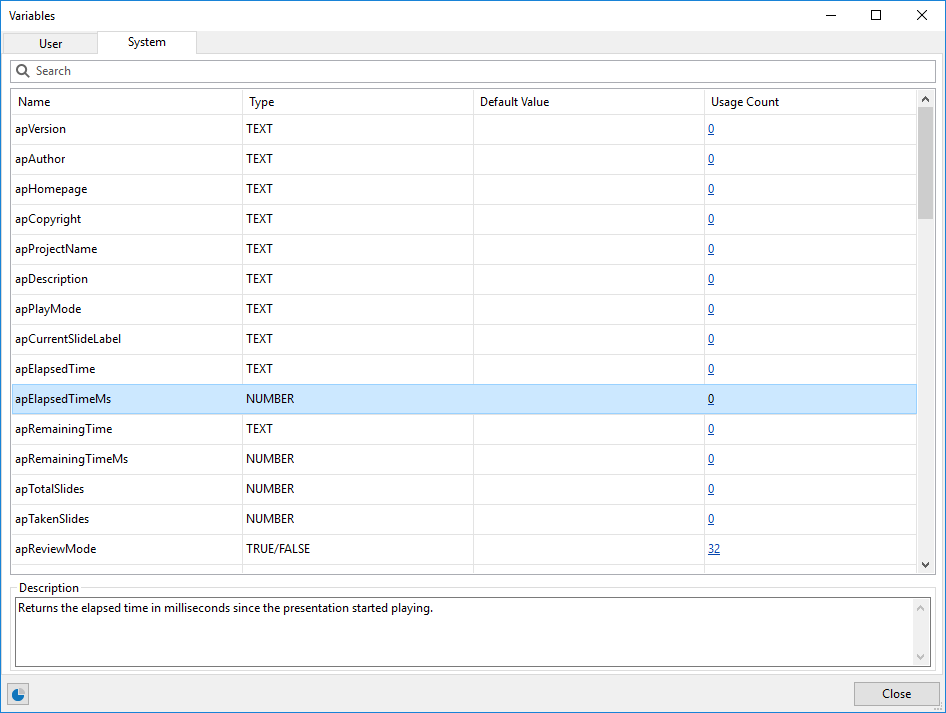946x713 pixels.
Task: Open usage count link for apHomepage
Action: point(711,189)
